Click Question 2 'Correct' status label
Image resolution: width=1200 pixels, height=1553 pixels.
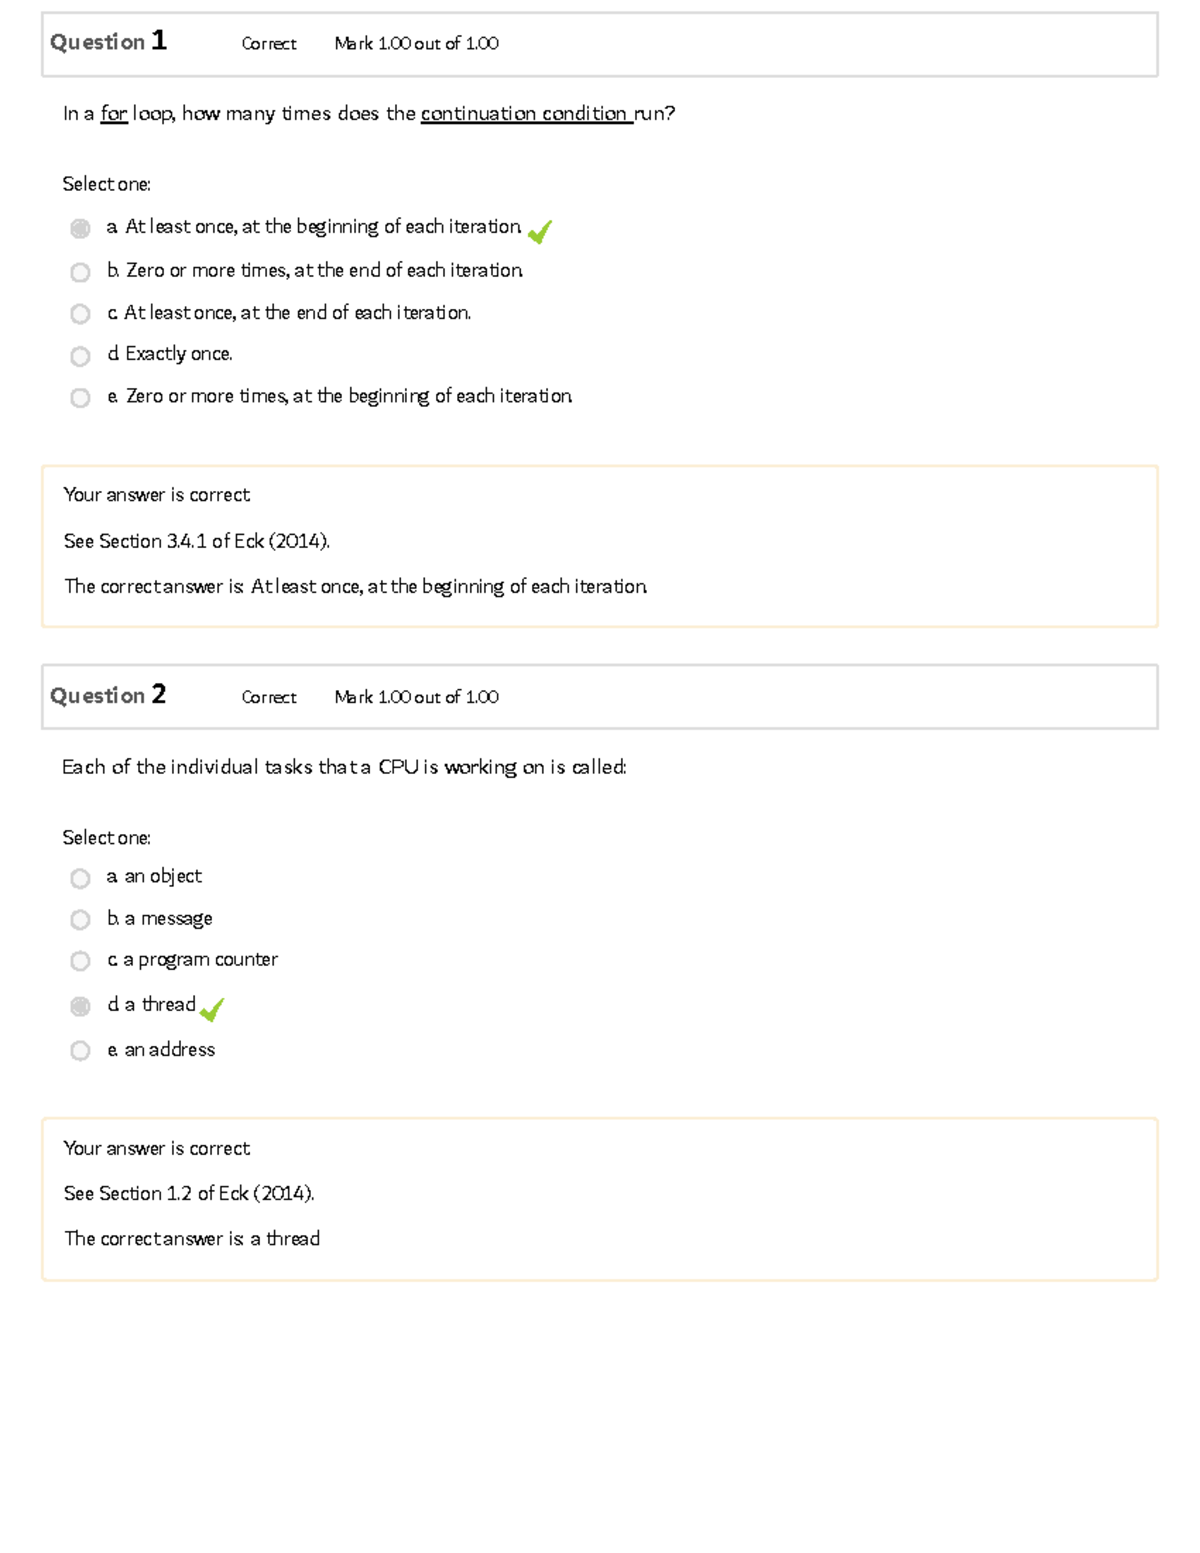click(269, 697)
